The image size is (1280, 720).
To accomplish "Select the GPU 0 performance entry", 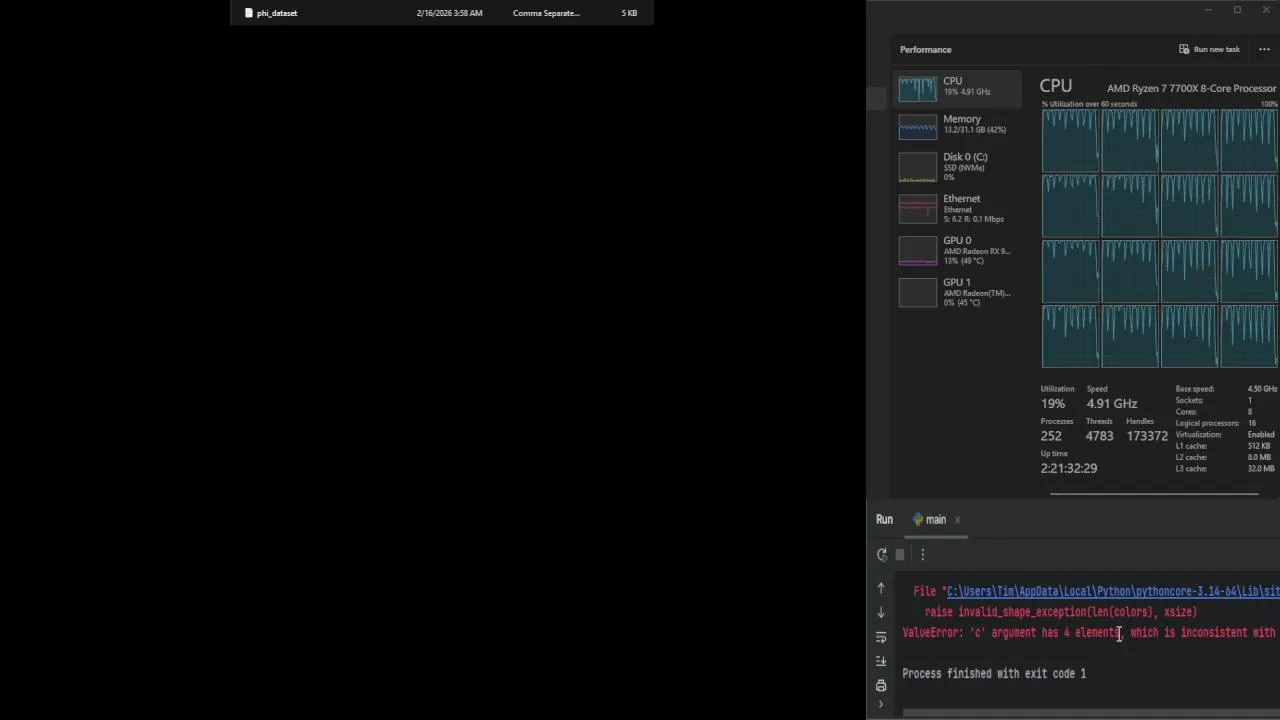I will click(958, 250).
